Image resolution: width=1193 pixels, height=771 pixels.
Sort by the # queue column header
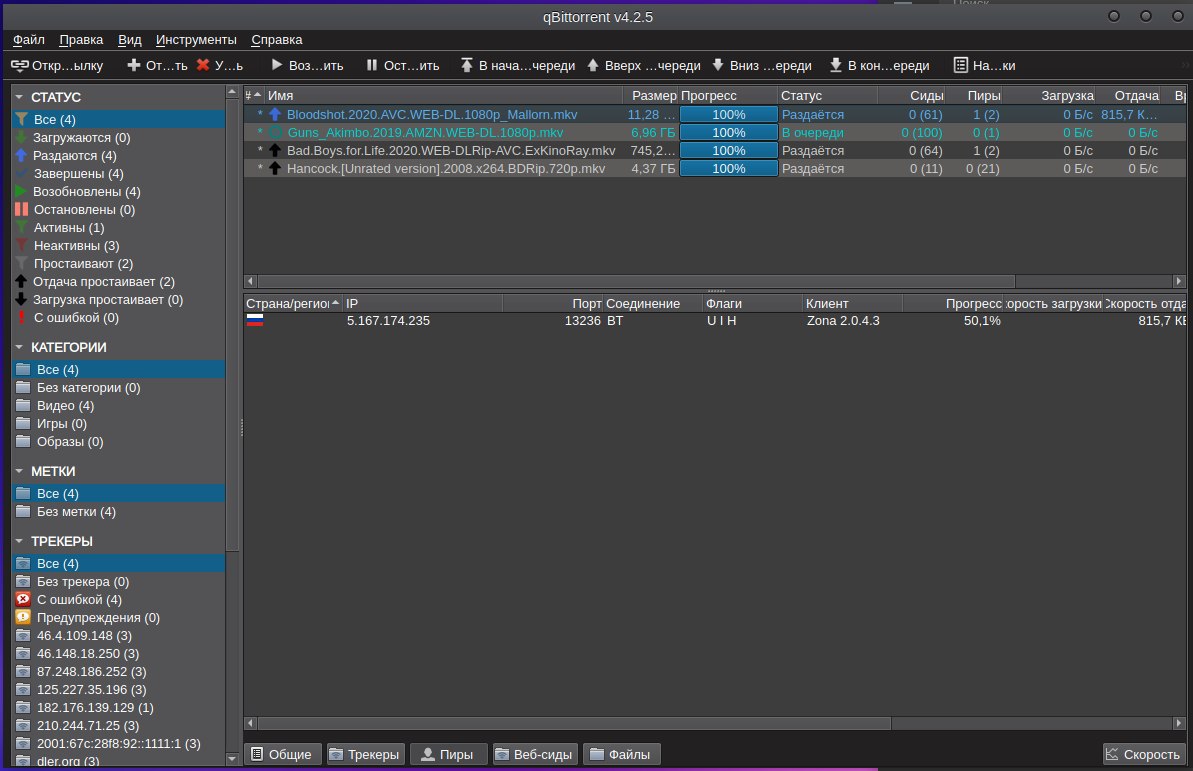click(x=254, y=95)
